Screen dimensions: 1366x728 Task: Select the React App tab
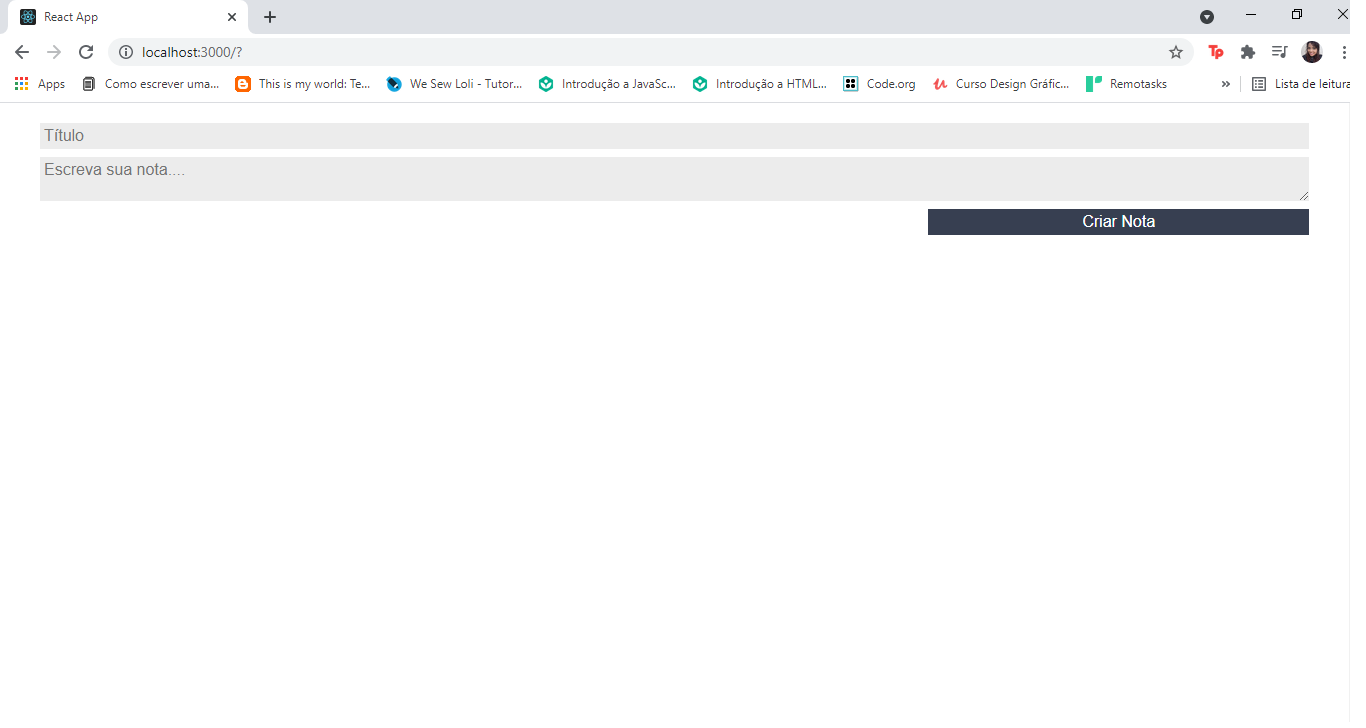[128, 17]
